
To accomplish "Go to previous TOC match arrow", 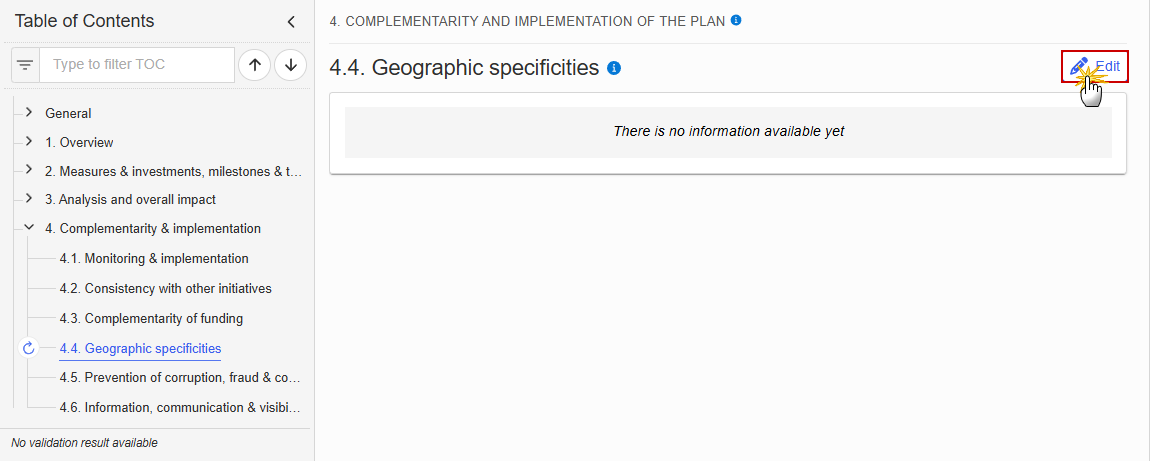I will point(254,65).
